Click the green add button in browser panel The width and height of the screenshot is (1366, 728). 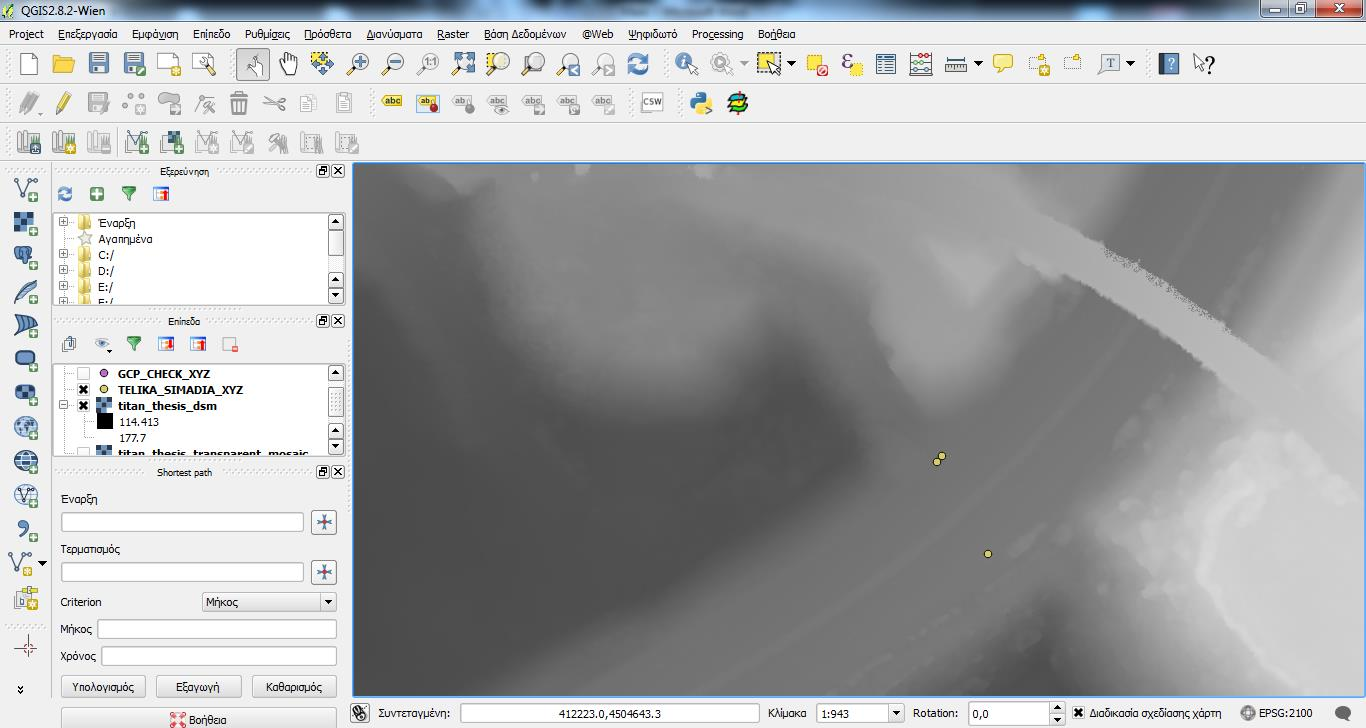point(97,194)
